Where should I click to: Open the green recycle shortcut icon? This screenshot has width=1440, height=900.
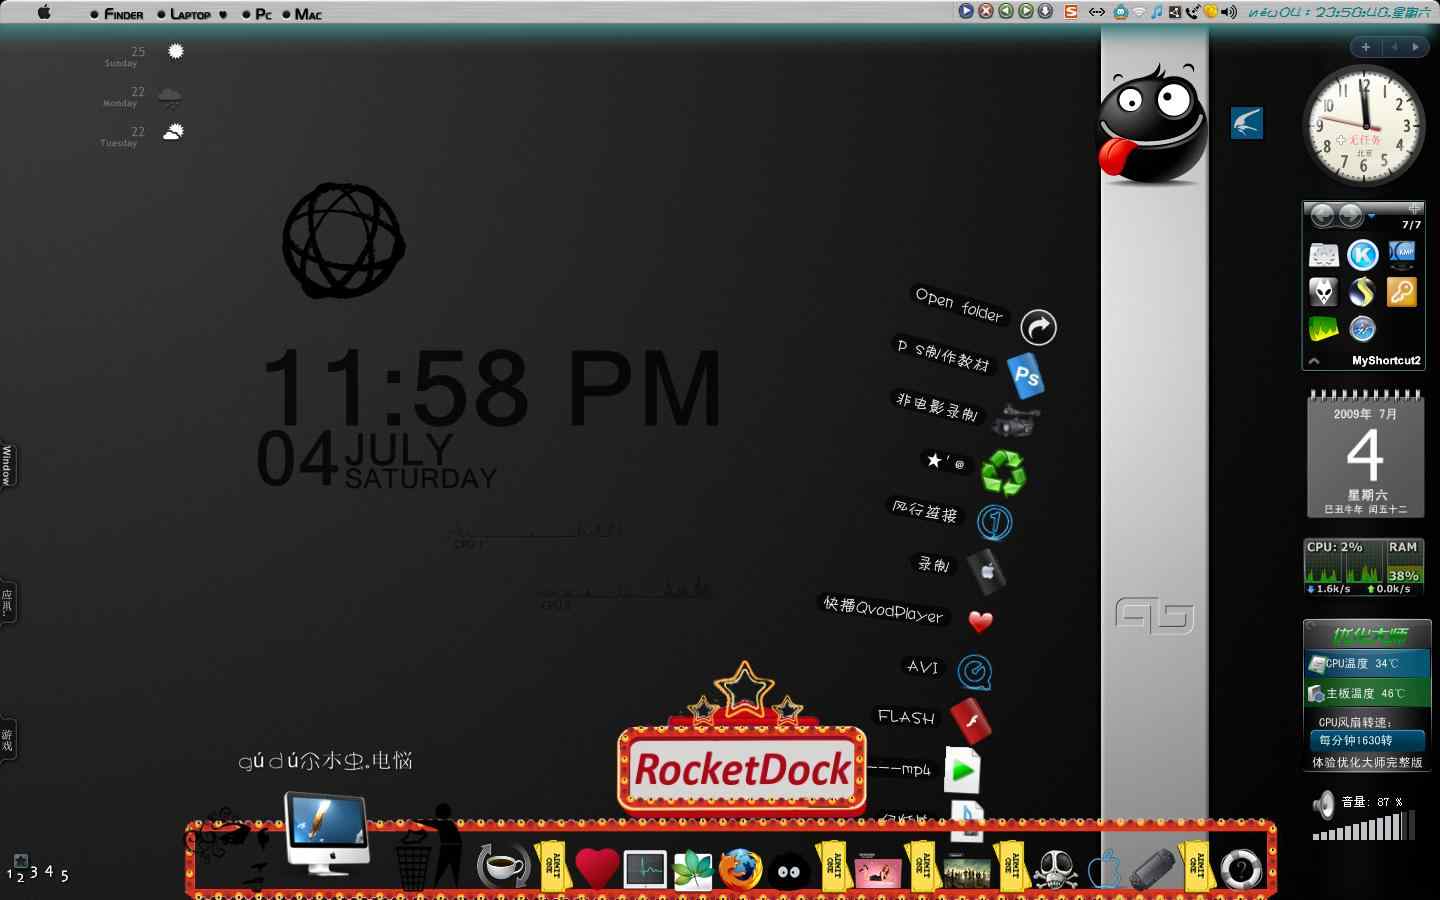1003,472
